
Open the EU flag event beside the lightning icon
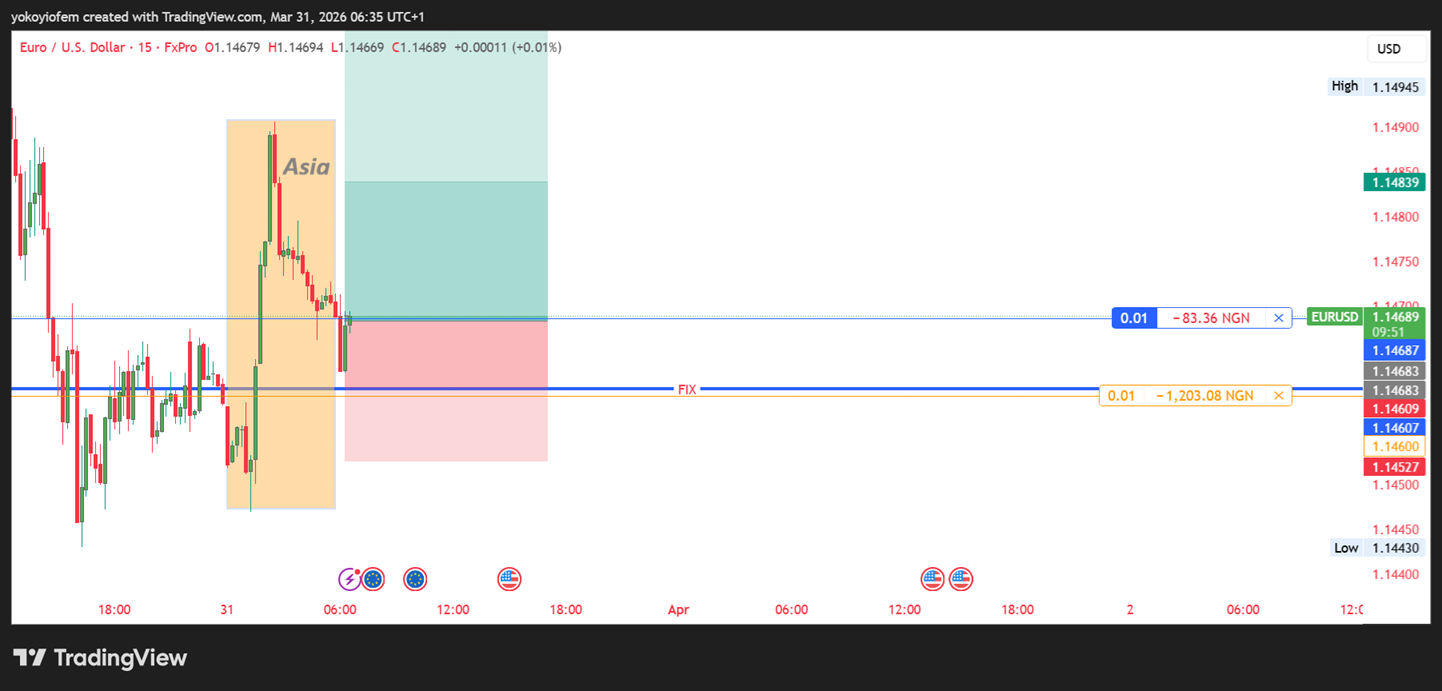pos(373,579)
